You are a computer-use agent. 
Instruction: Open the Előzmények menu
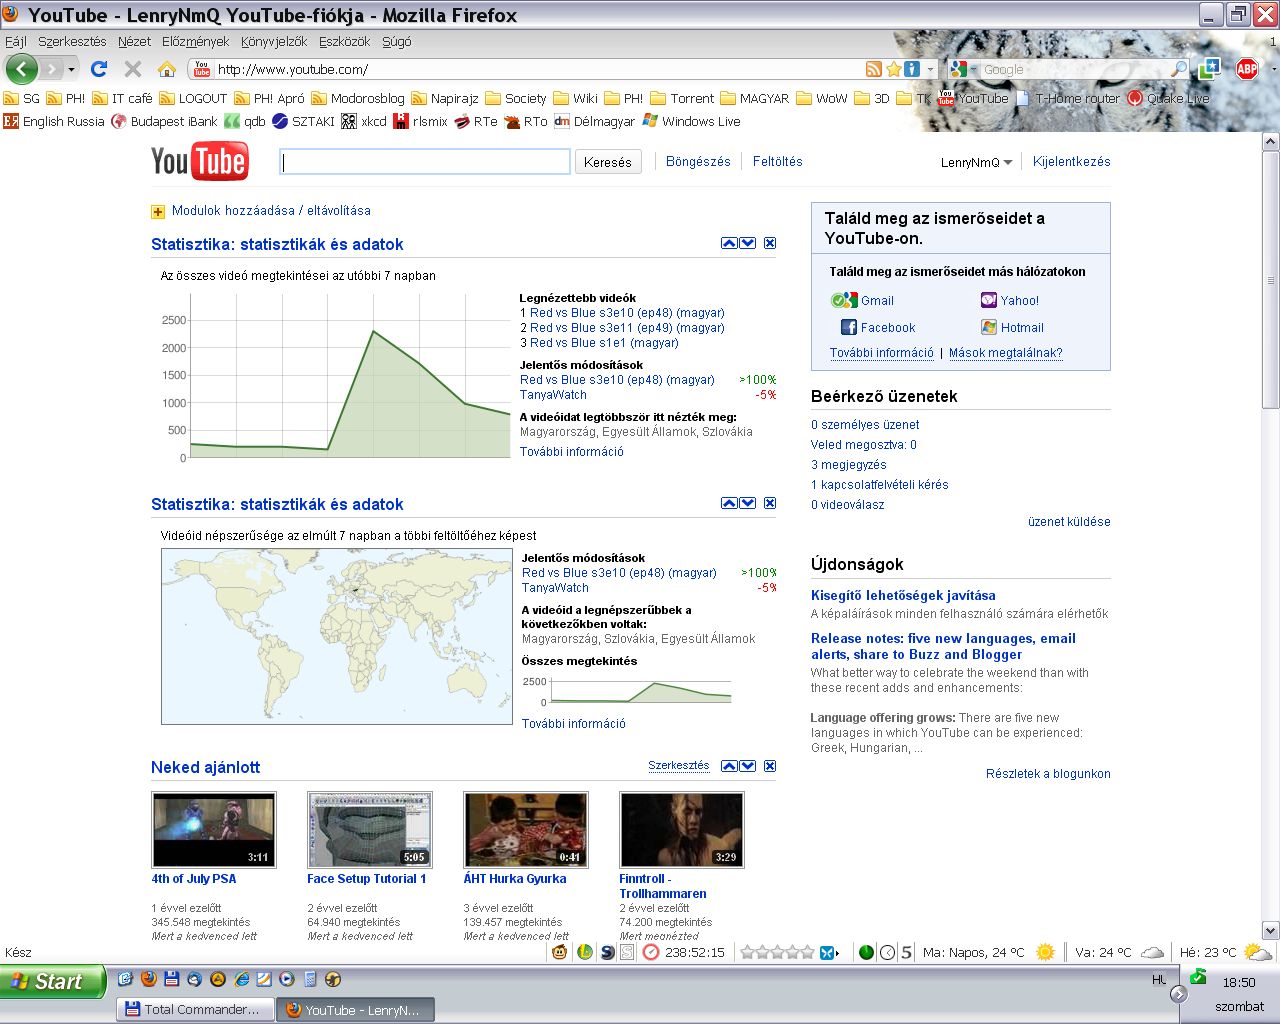pyautogui.click(x=195, y=42)
